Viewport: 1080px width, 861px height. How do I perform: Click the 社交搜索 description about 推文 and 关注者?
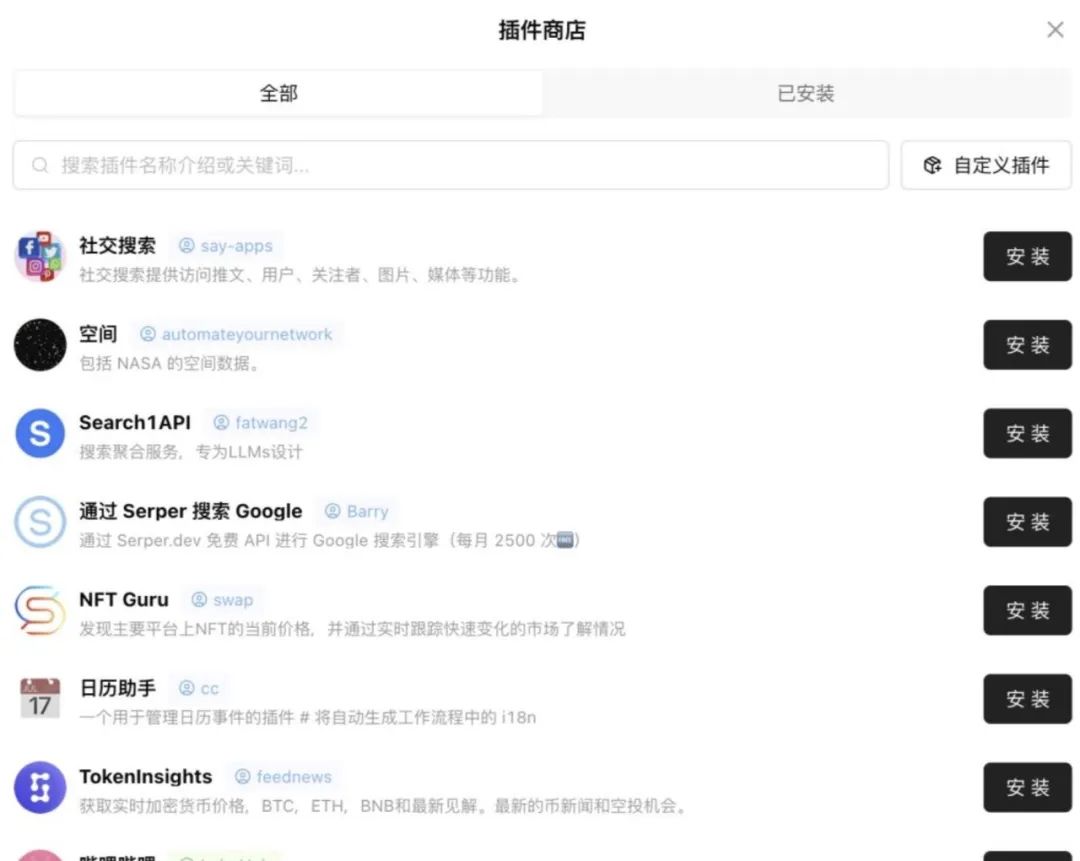point(300,275)
